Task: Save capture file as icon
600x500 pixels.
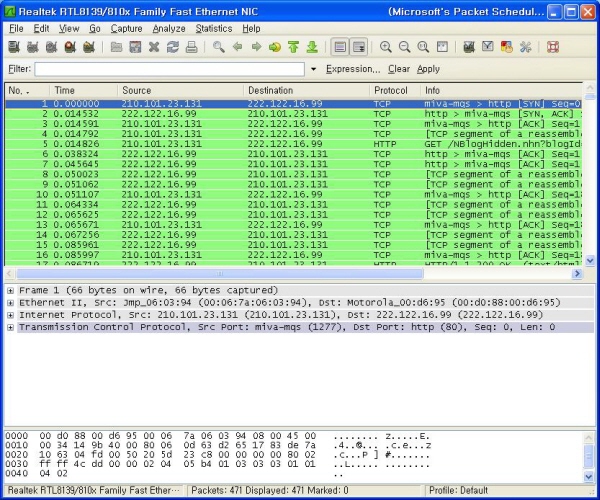Action: (135, 47)
